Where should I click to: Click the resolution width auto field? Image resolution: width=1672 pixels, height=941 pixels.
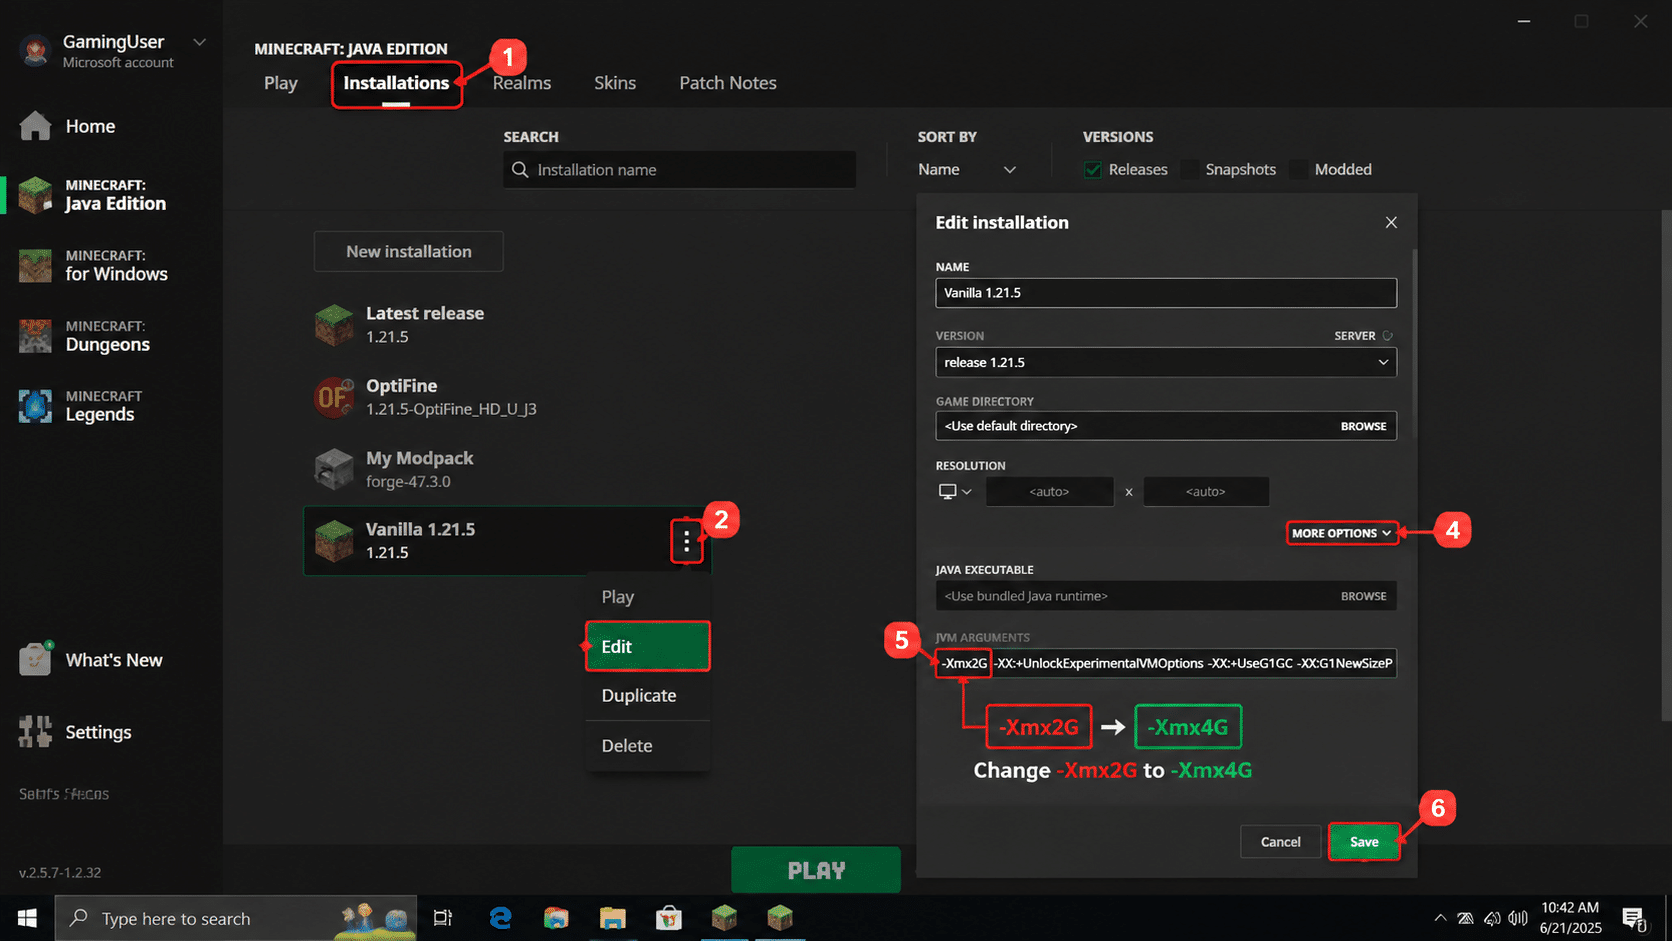point(1049,491)
